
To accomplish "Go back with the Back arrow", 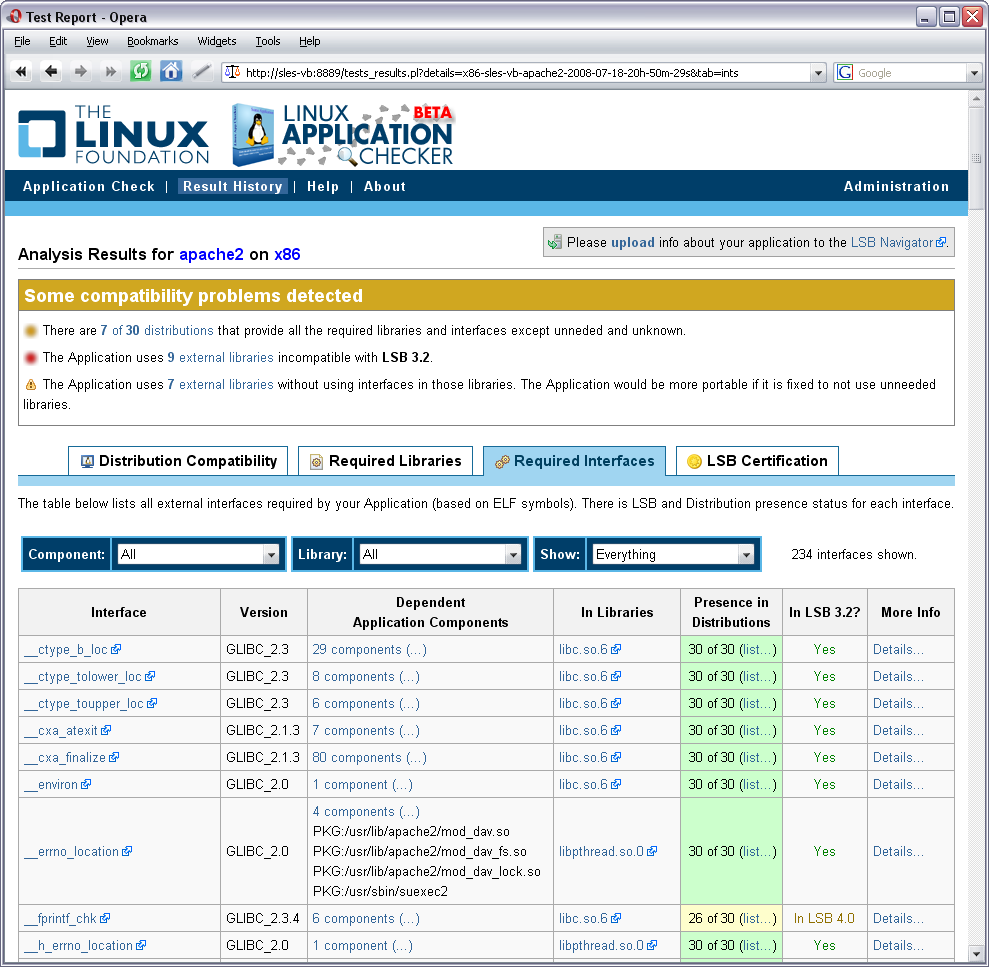I will click(x=51, y=72).
